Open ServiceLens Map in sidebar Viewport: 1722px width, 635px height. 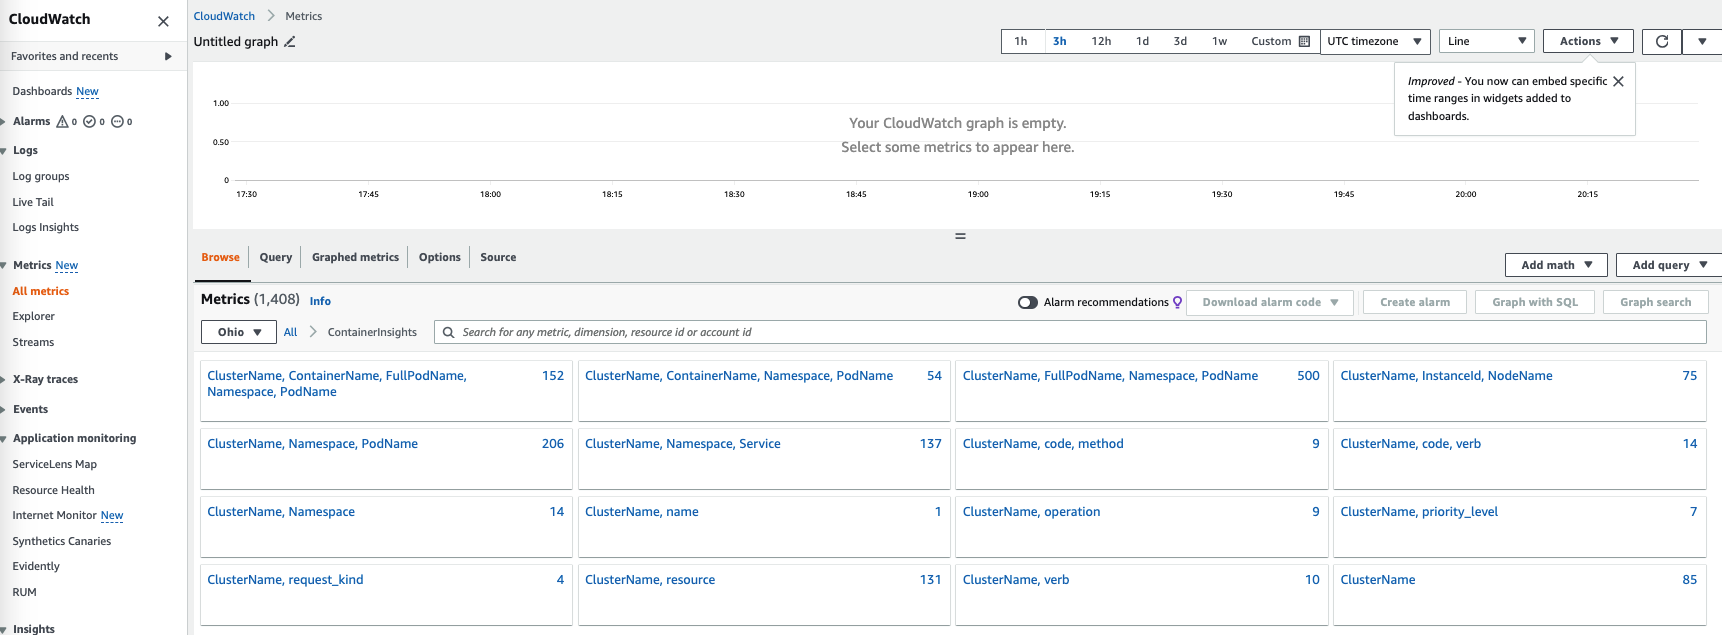point(54,464)
